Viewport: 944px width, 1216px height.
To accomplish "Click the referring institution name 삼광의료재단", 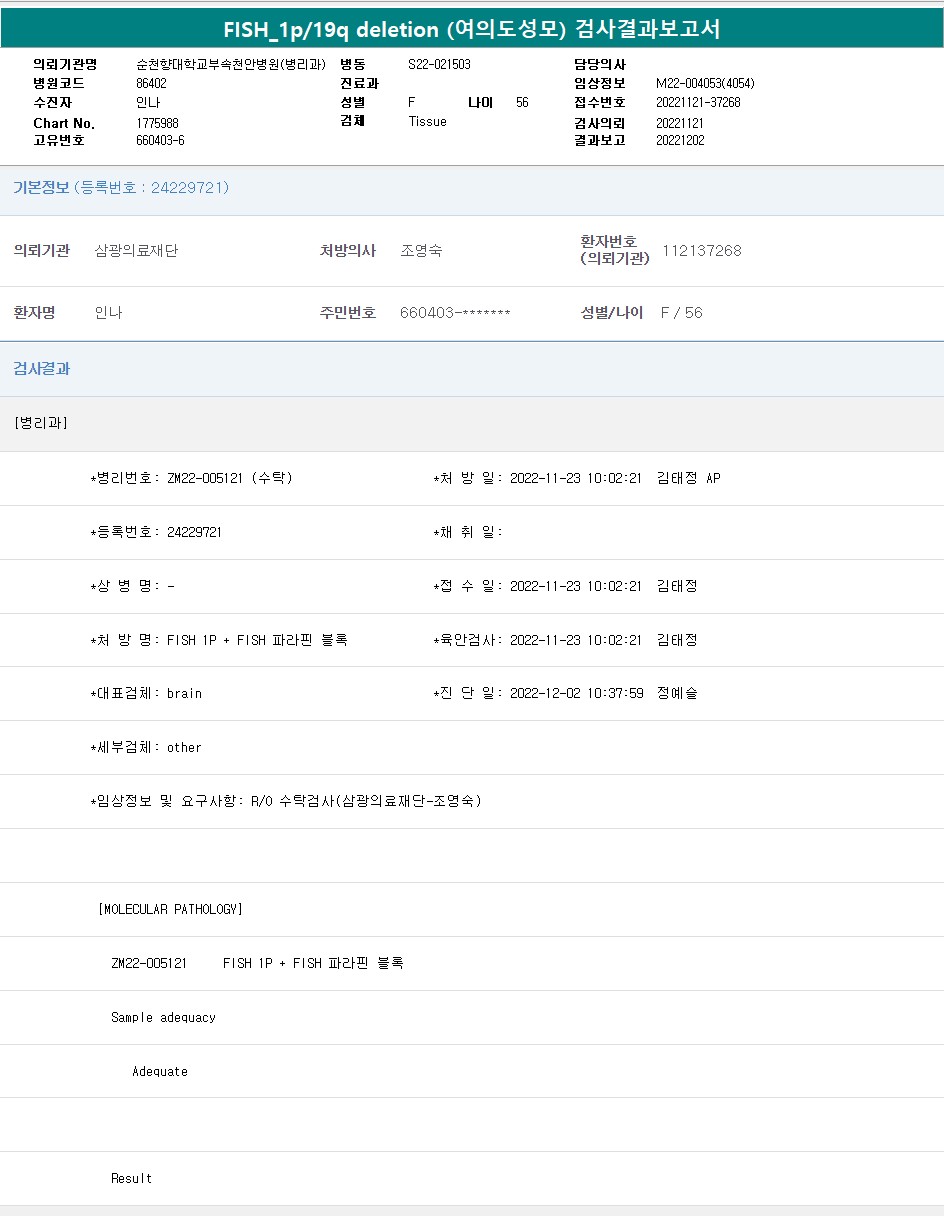I will click(x=136, y=251).
